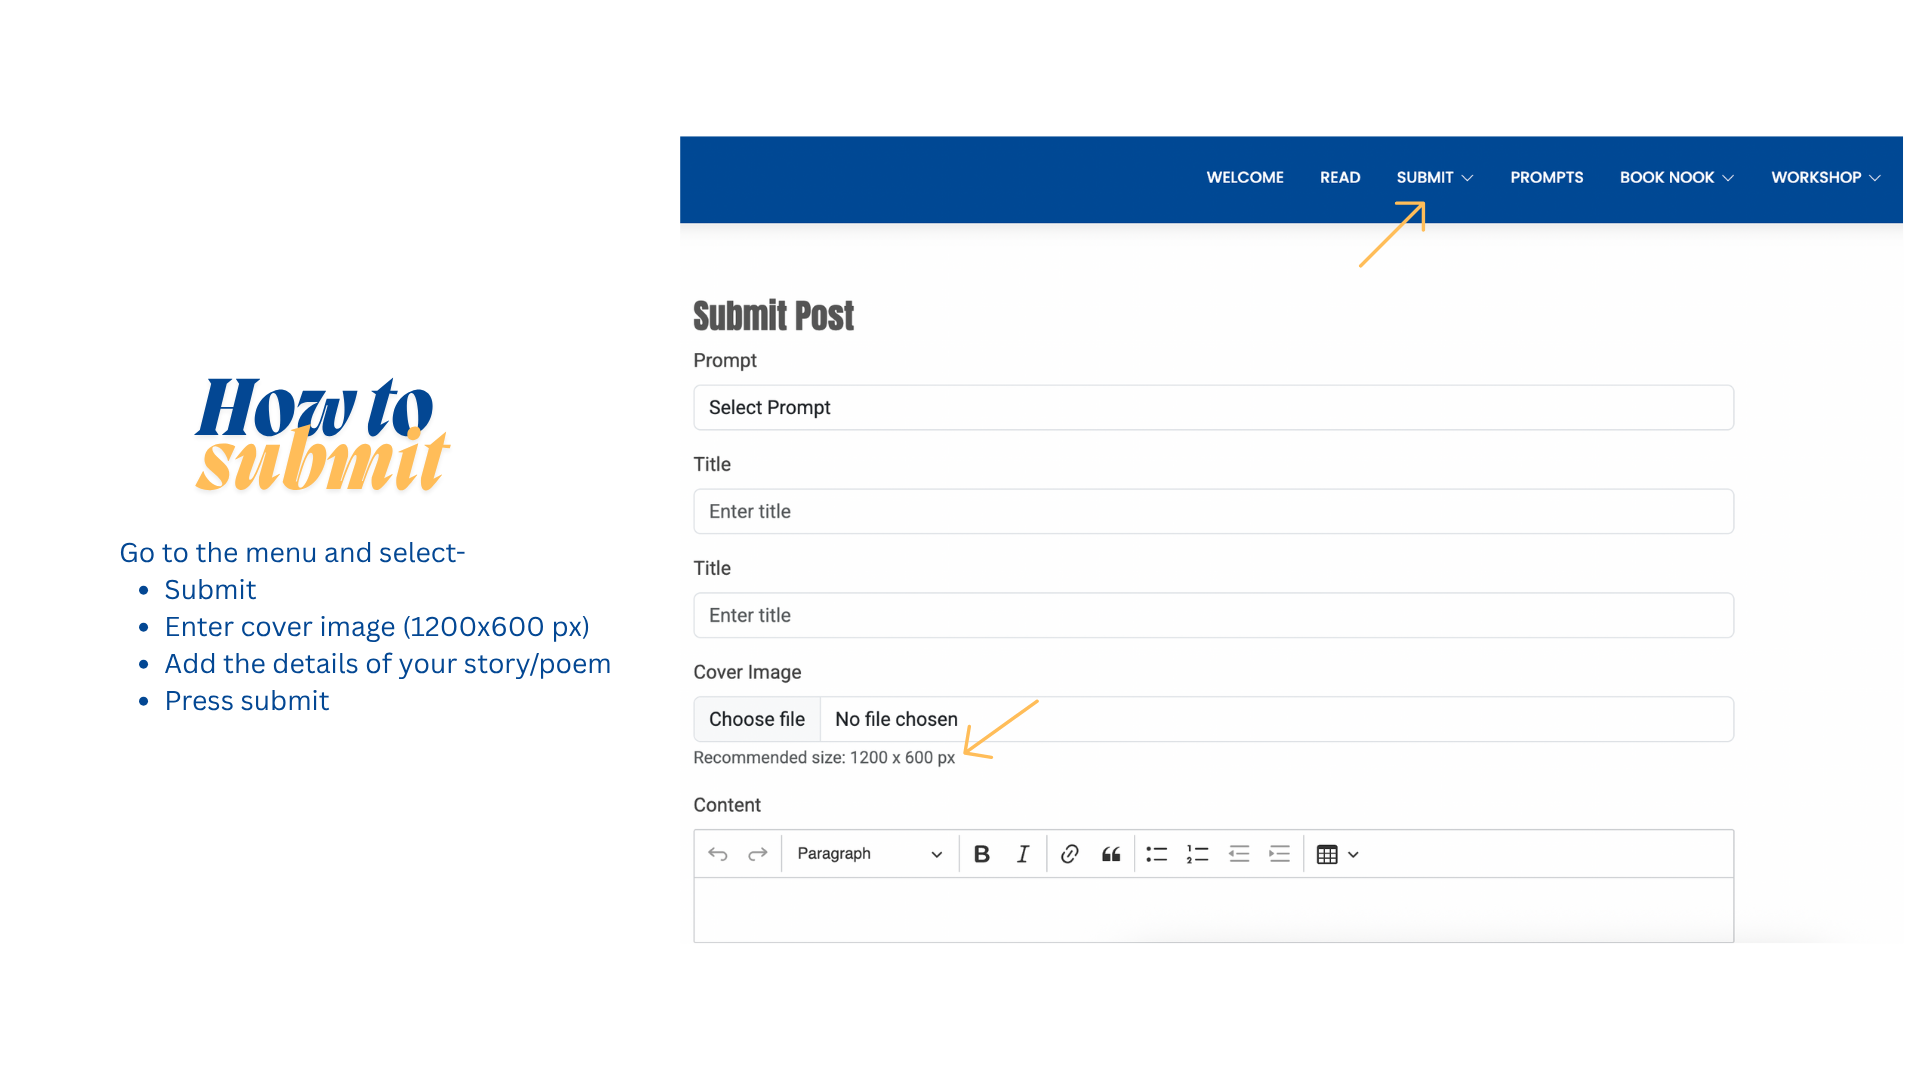Expand the Submit menu in navigation
The width and height of the screenshot is (1920, 1080).
(x=1434, y=178)
